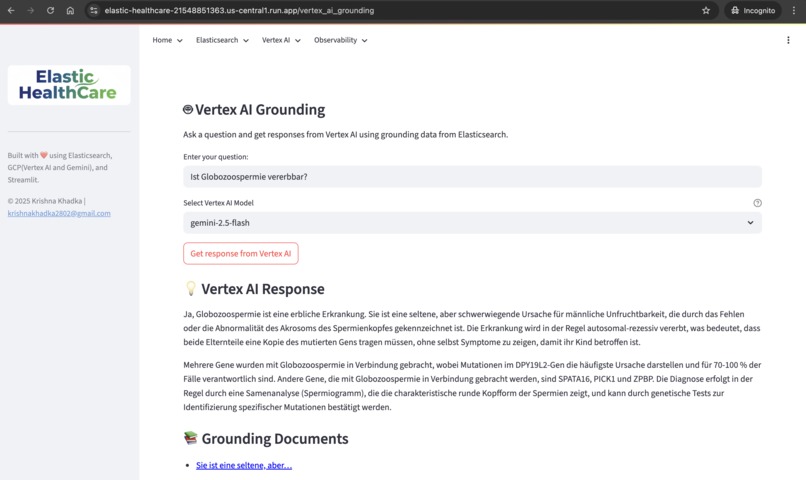
Task: Open the Streamlit app options menu
Action: pos(788,40)
